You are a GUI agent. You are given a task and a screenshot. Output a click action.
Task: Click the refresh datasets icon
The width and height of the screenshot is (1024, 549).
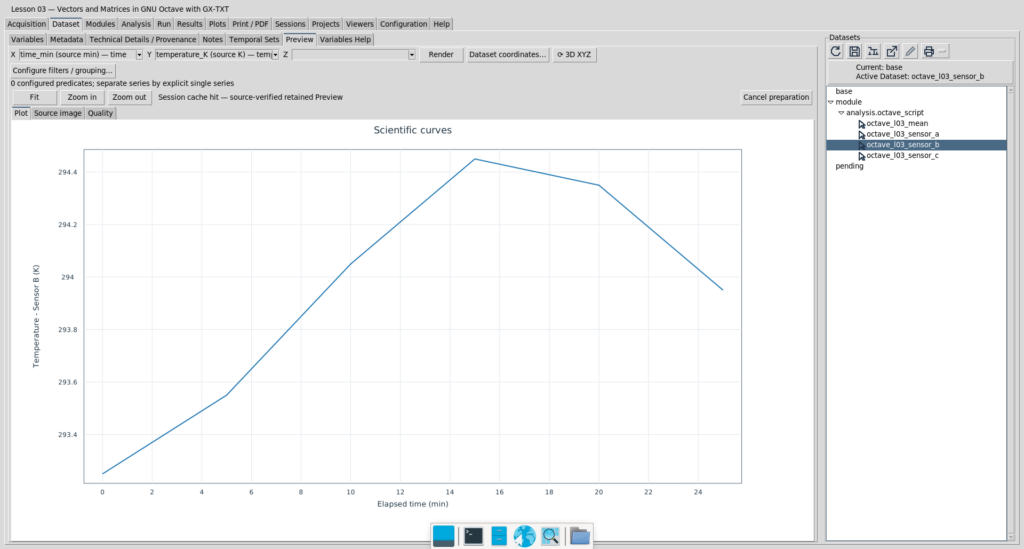[835, 52]
